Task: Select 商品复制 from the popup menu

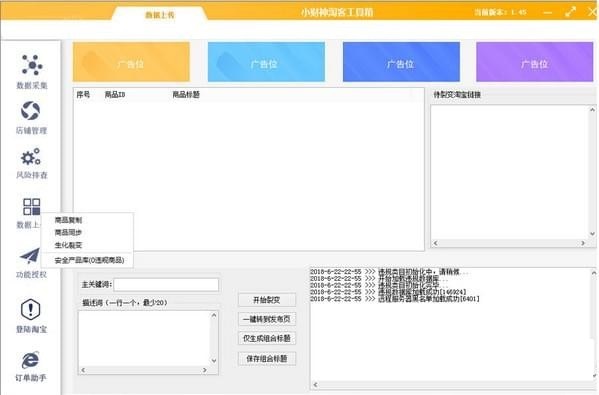Action: point(68,220)
